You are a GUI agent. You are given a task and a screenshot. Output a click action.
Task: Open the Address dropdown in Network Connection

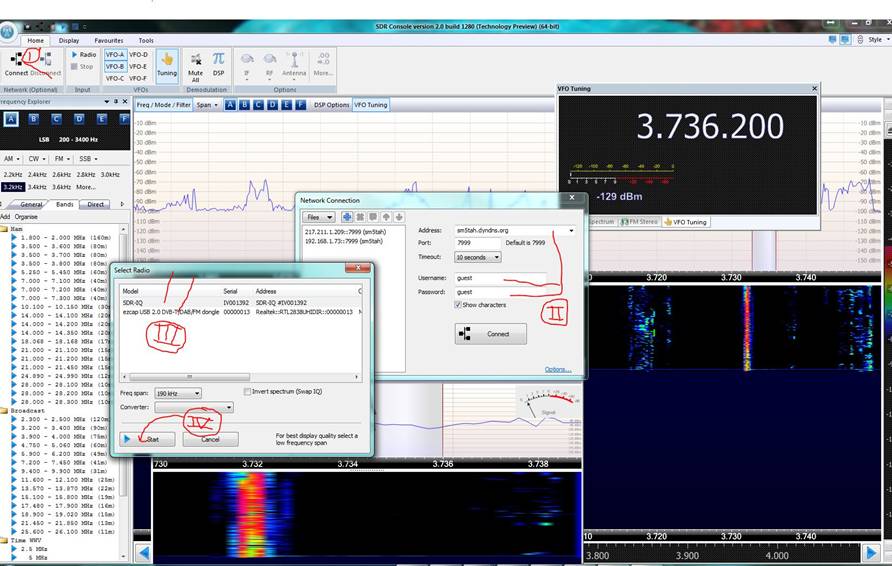[571, 230]
